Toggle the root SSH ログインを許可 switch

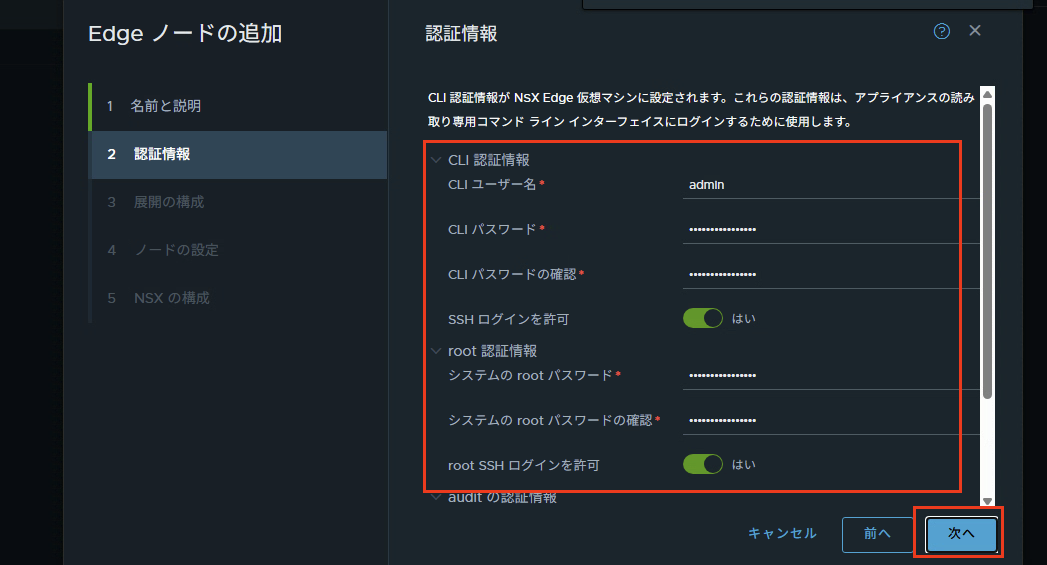[702, 464]
